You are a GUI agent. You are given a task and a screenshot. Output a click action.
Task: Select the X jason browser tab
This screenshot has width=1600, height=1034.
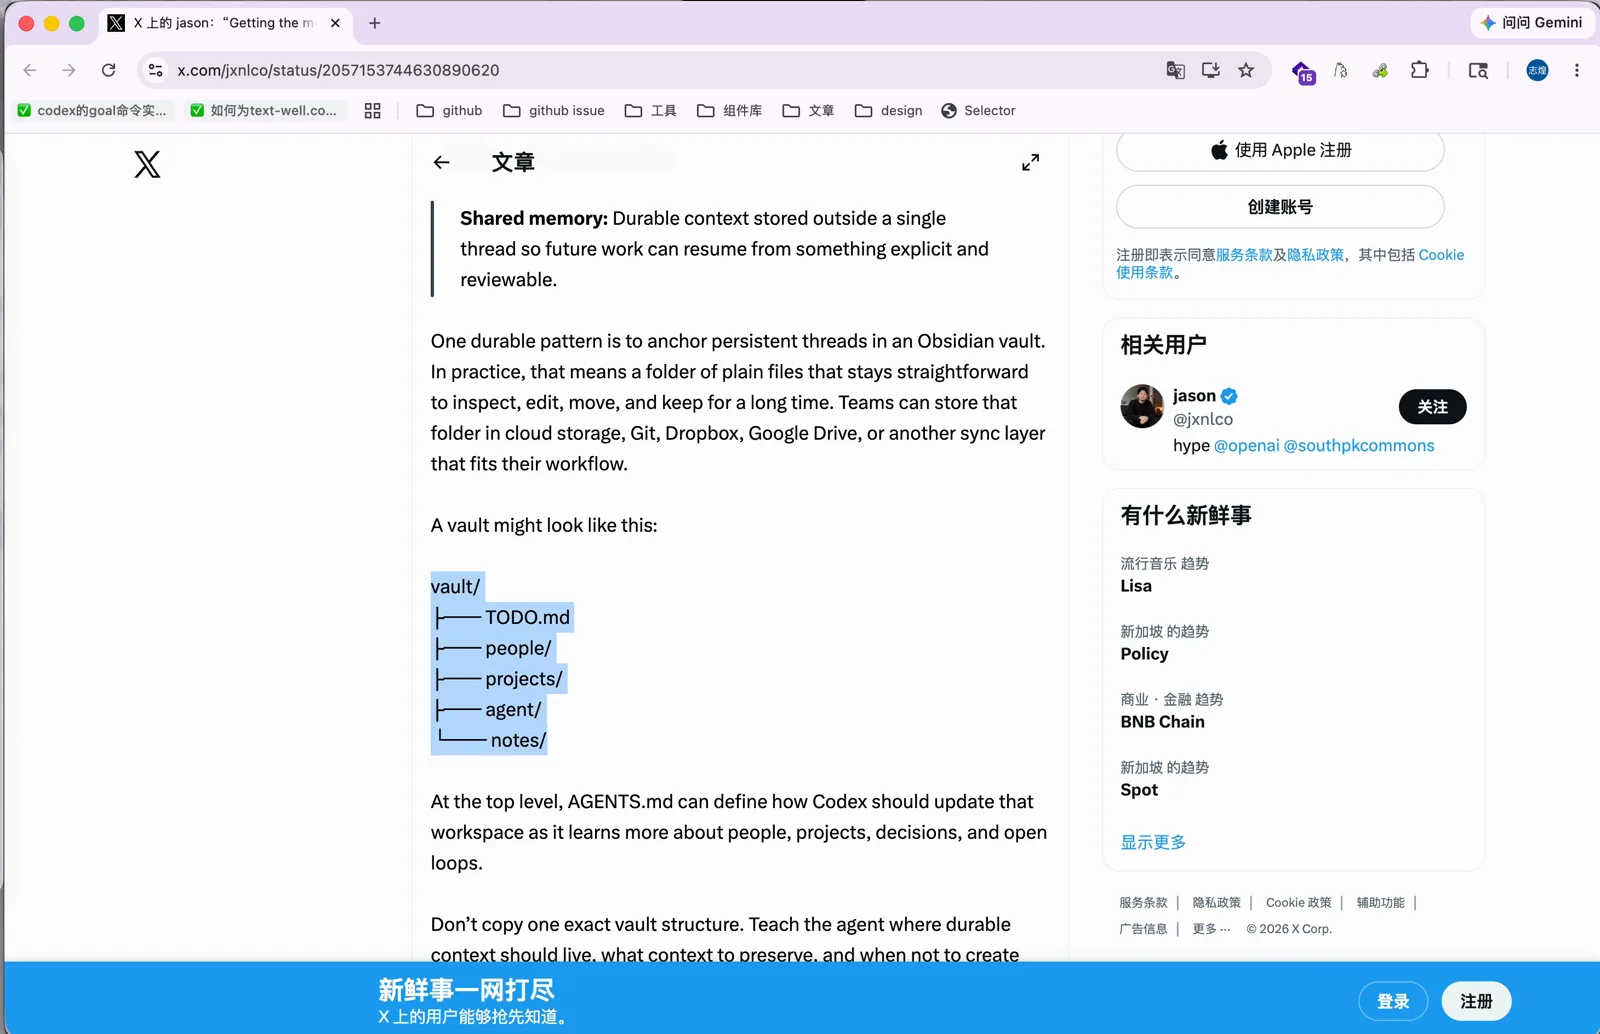224,23
